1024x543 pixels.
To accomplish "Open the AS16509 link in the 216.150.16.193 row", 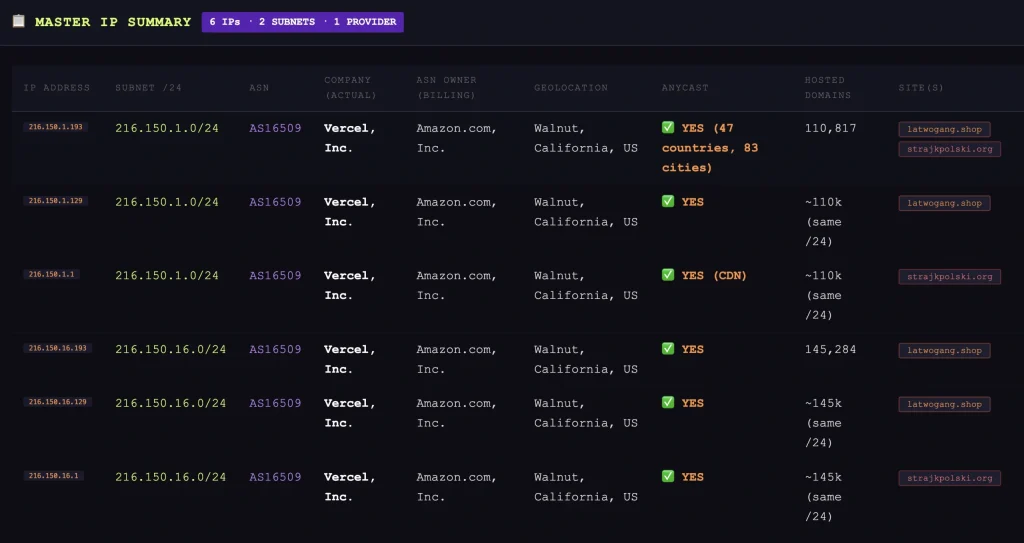I will pos(275,349).
